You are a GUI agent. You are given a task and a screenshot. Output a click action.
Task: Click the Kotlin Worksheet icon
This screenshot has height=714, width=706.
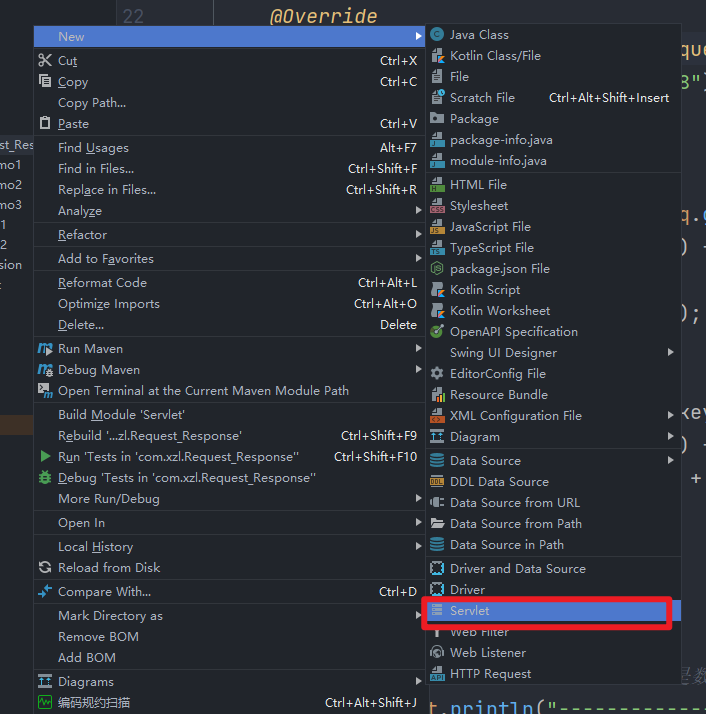[437, 311]
